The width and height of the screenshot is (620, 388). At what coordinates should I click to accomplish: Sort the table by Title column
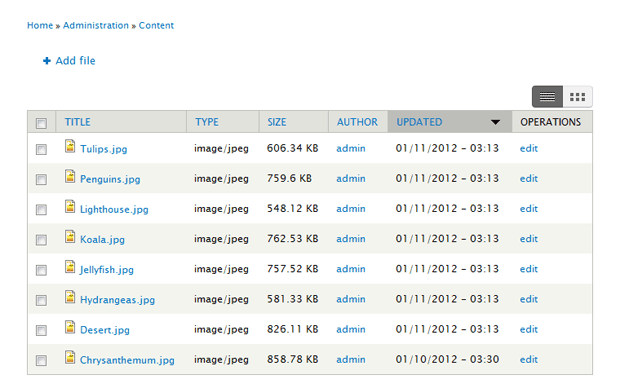(x=78, y=122)
